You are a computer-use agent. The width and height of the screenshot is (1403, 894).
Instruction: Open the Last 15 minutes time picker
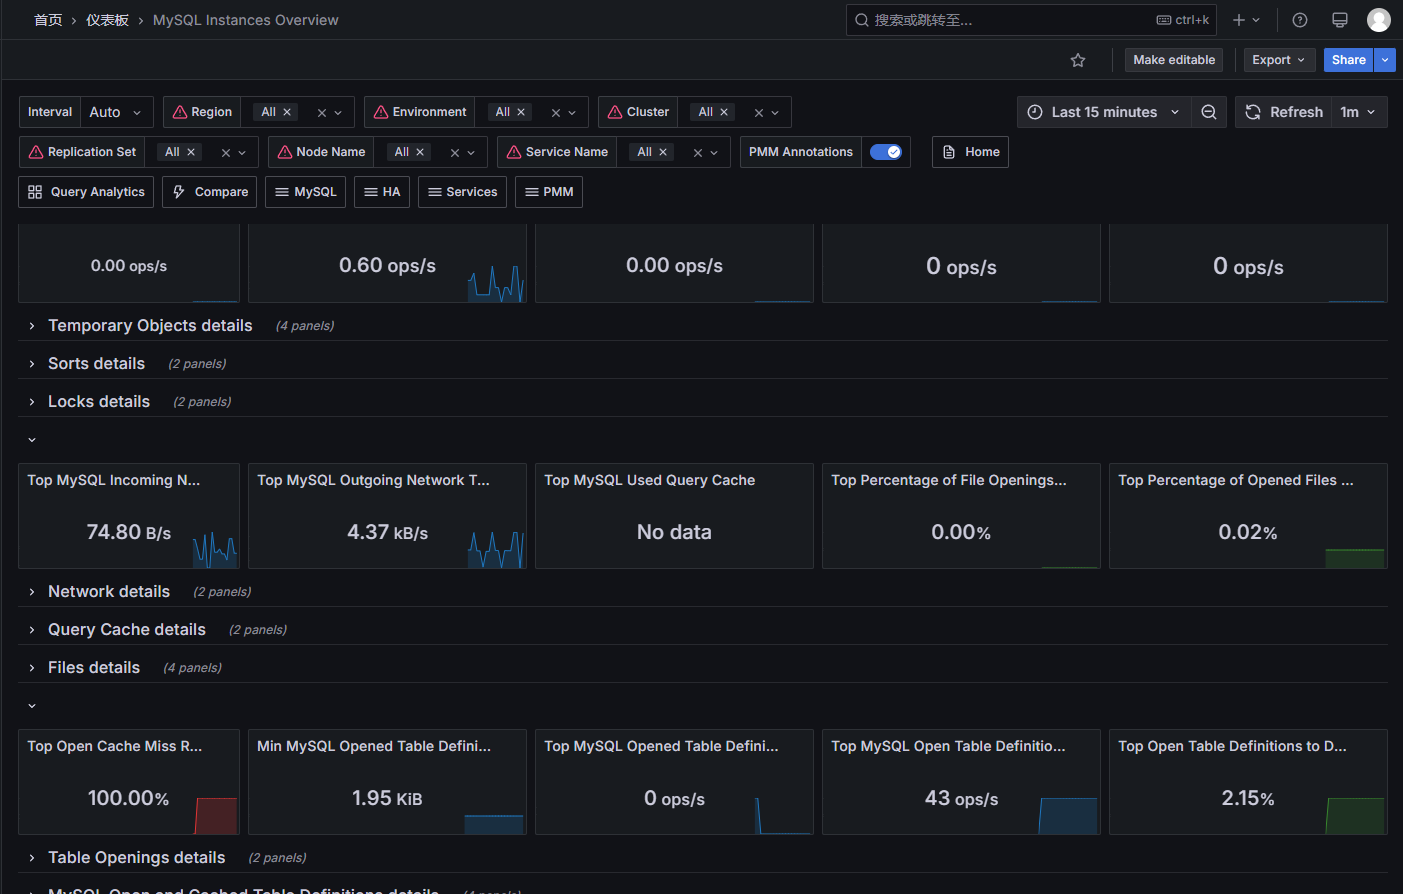point(1104,112)
